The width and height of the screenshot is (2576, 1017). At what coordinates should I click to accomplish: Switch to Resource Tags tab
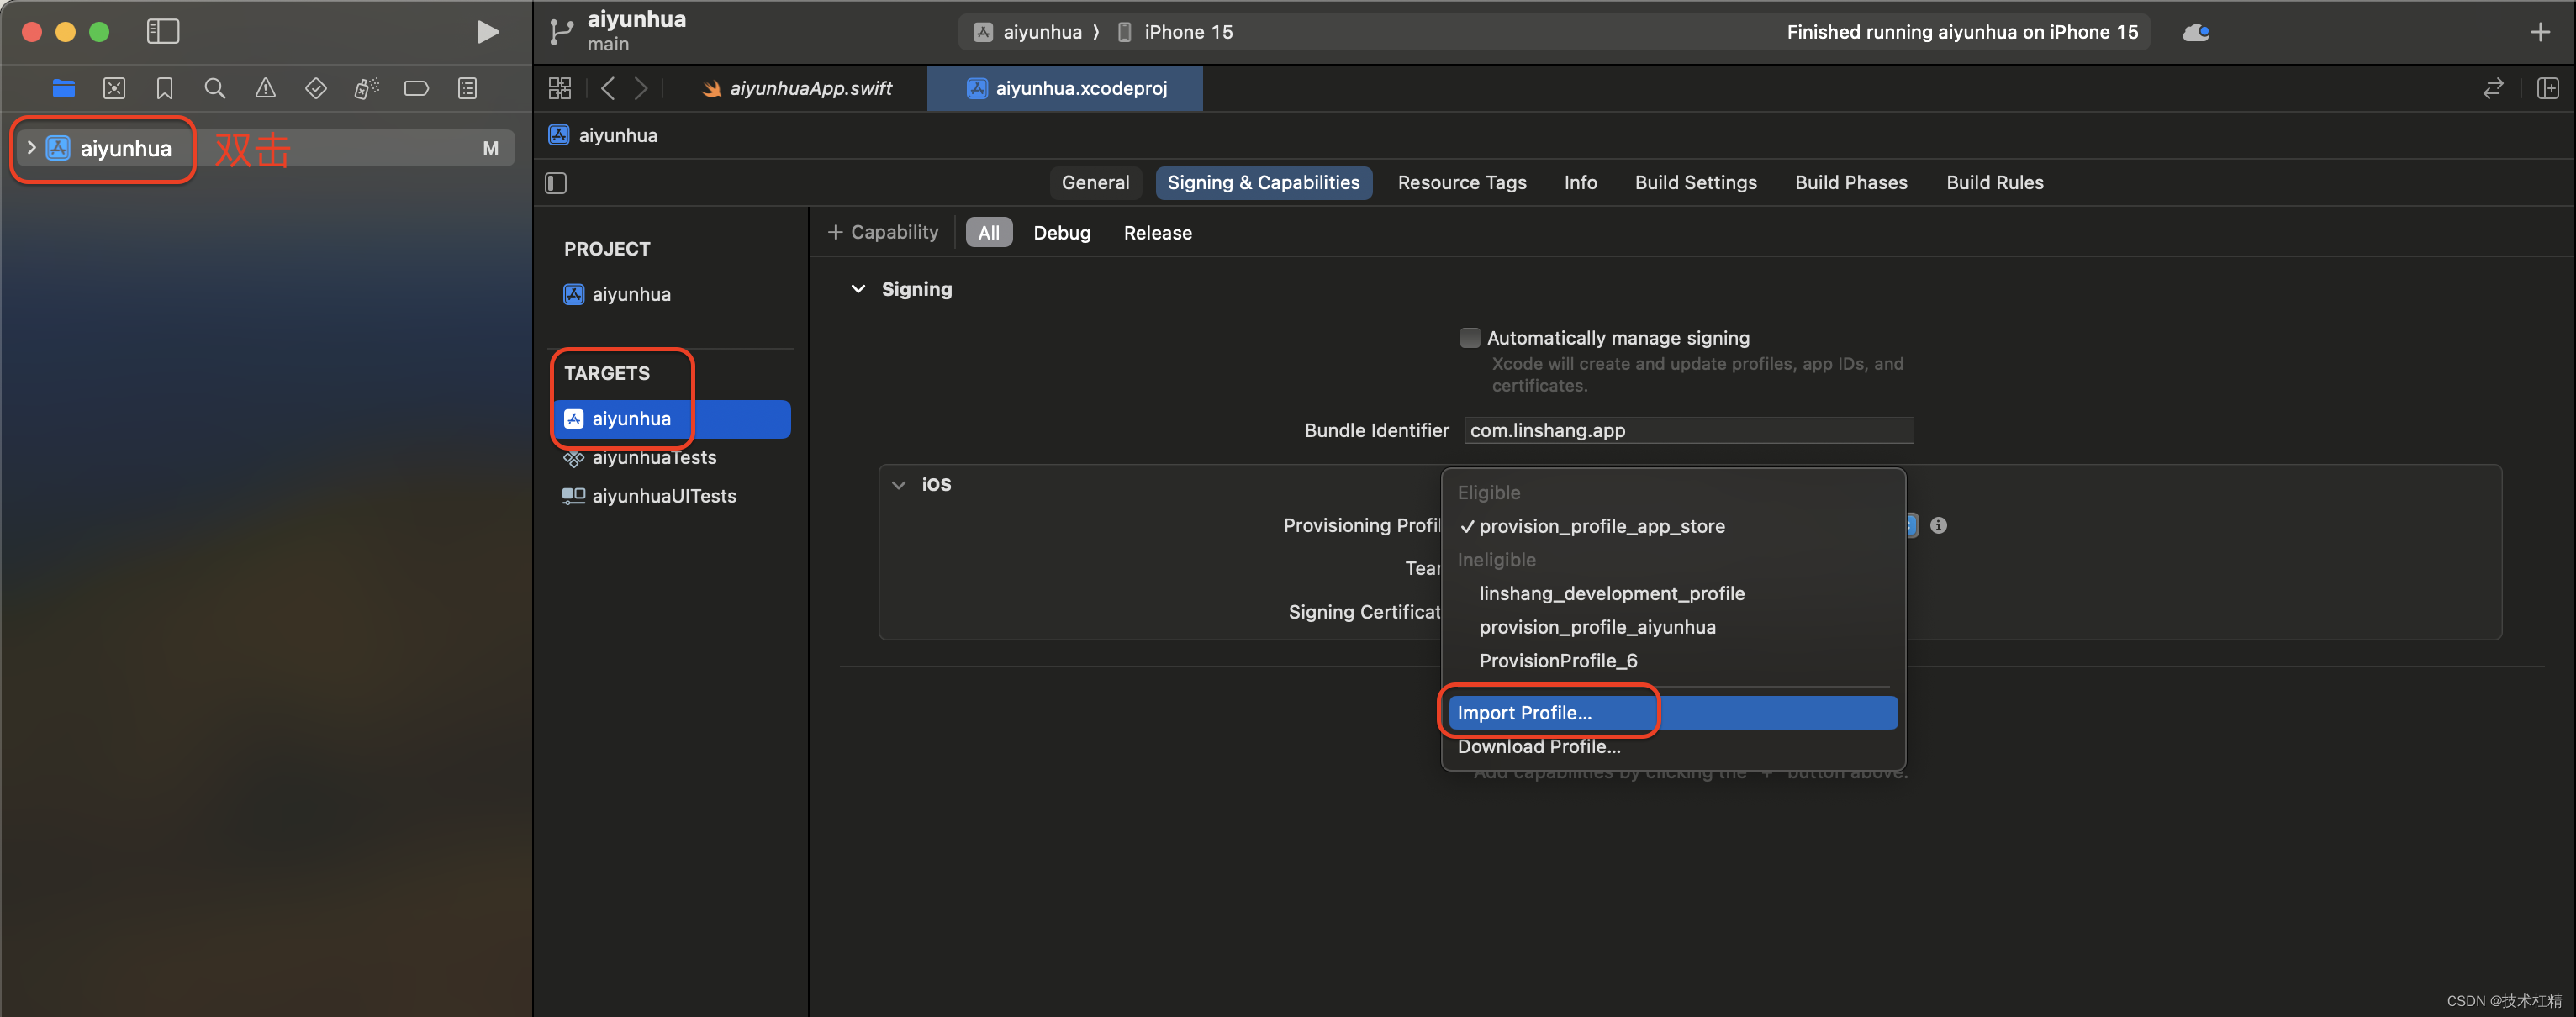tap(1461, 183)
